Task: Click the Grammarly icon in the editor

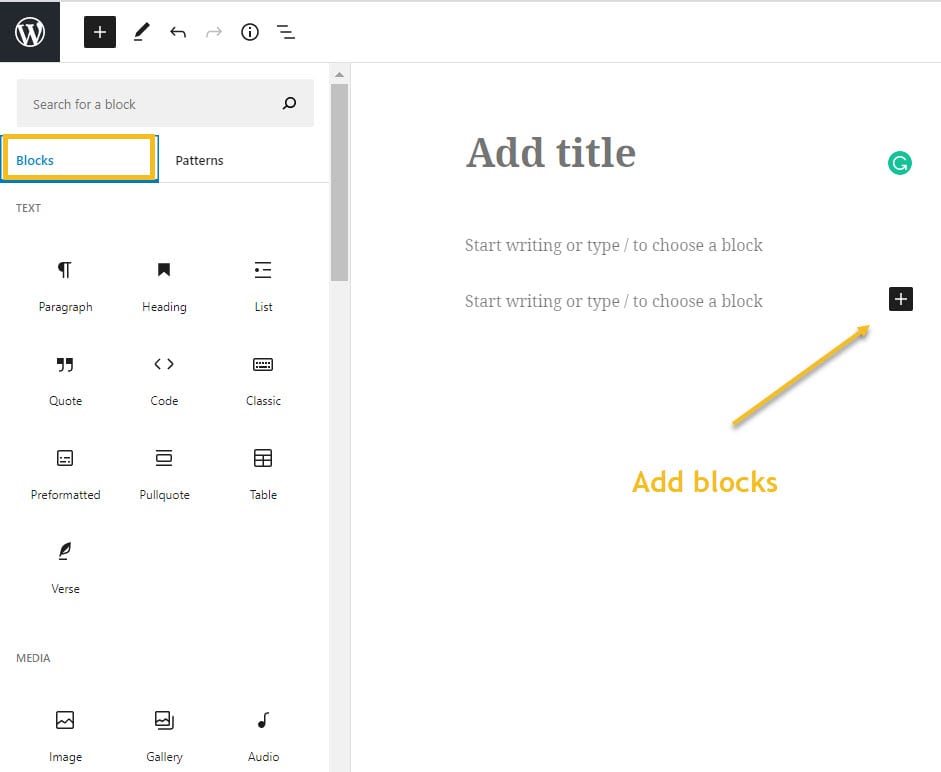Action: [899, 162]
